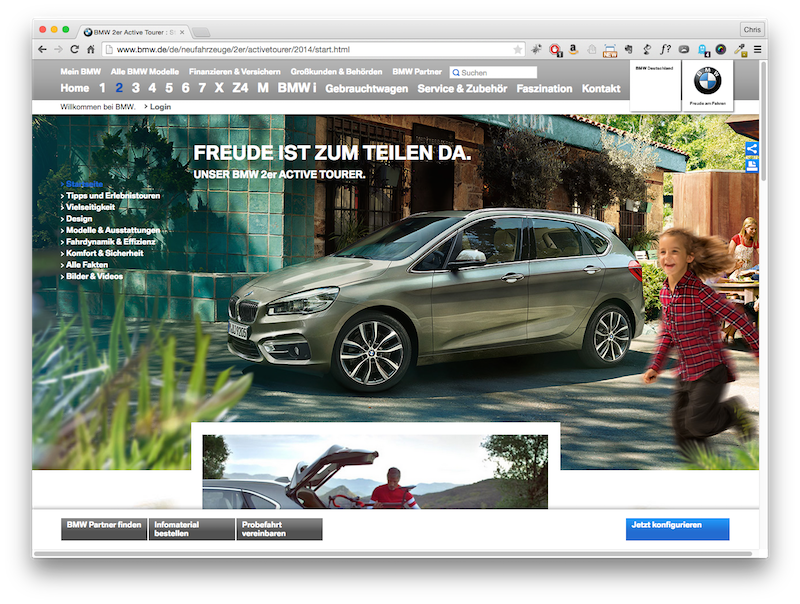Open the Gebrauchtwagen menu item
800x604 pixels.
366,89
